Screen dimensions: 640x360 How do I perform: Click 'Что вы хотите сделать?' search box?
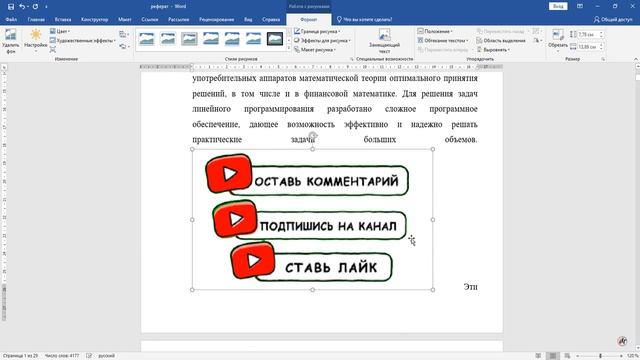(364, 19)
